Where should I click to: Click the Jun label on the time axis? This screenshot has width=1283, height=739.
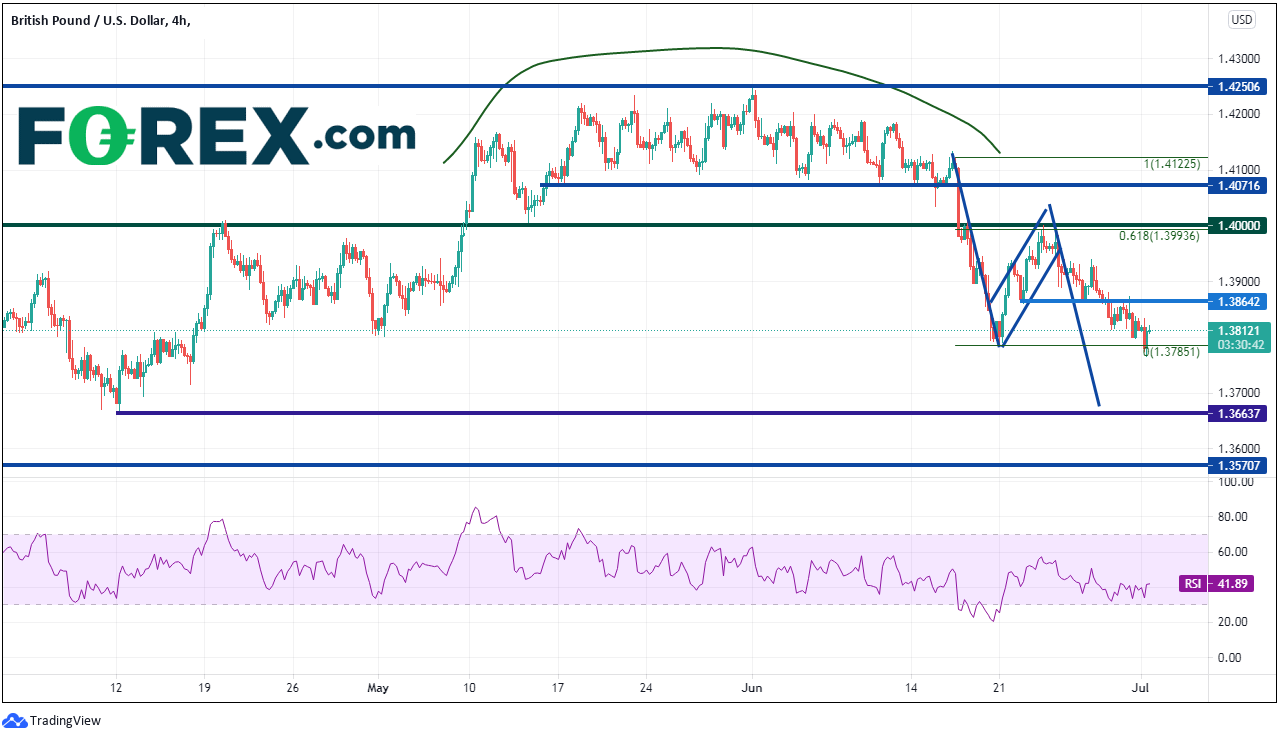click(x=750, y=688)
